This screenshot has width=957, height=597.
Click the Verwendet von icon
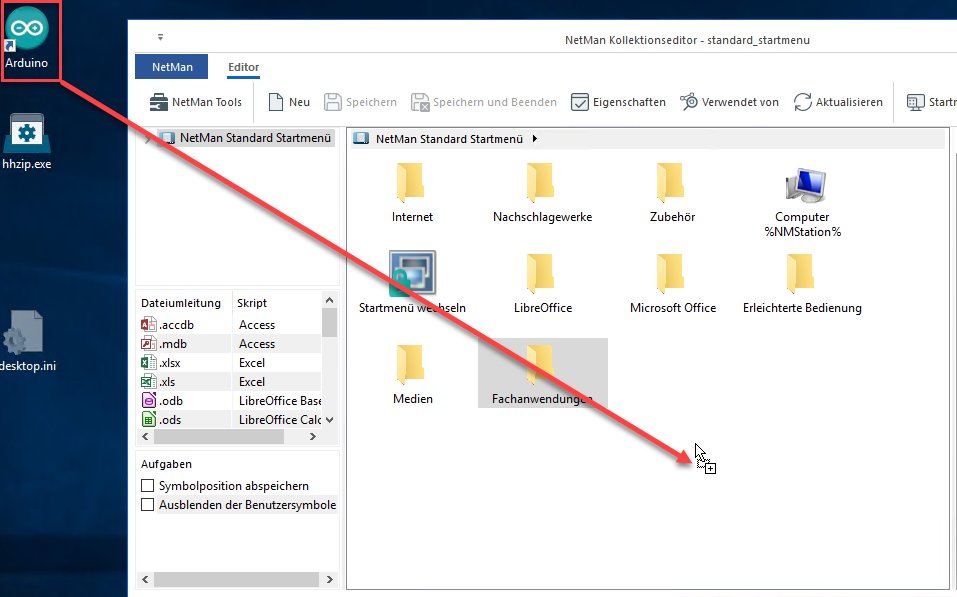point(688,101)
